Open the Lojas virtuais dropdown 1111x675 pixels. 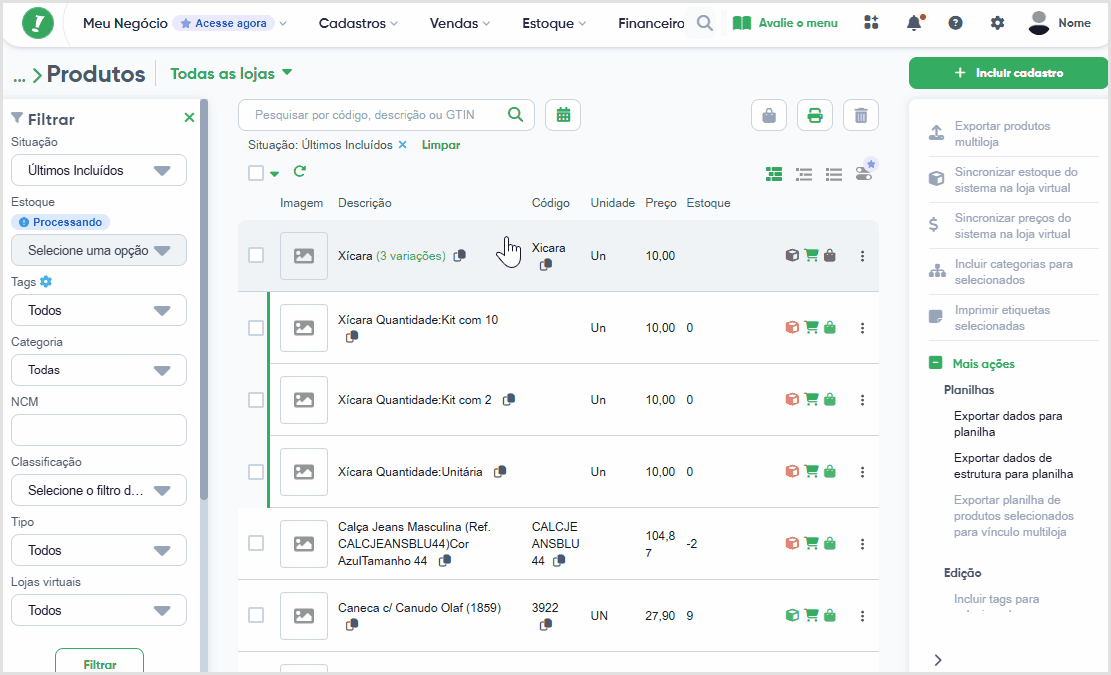pos(98,611)
